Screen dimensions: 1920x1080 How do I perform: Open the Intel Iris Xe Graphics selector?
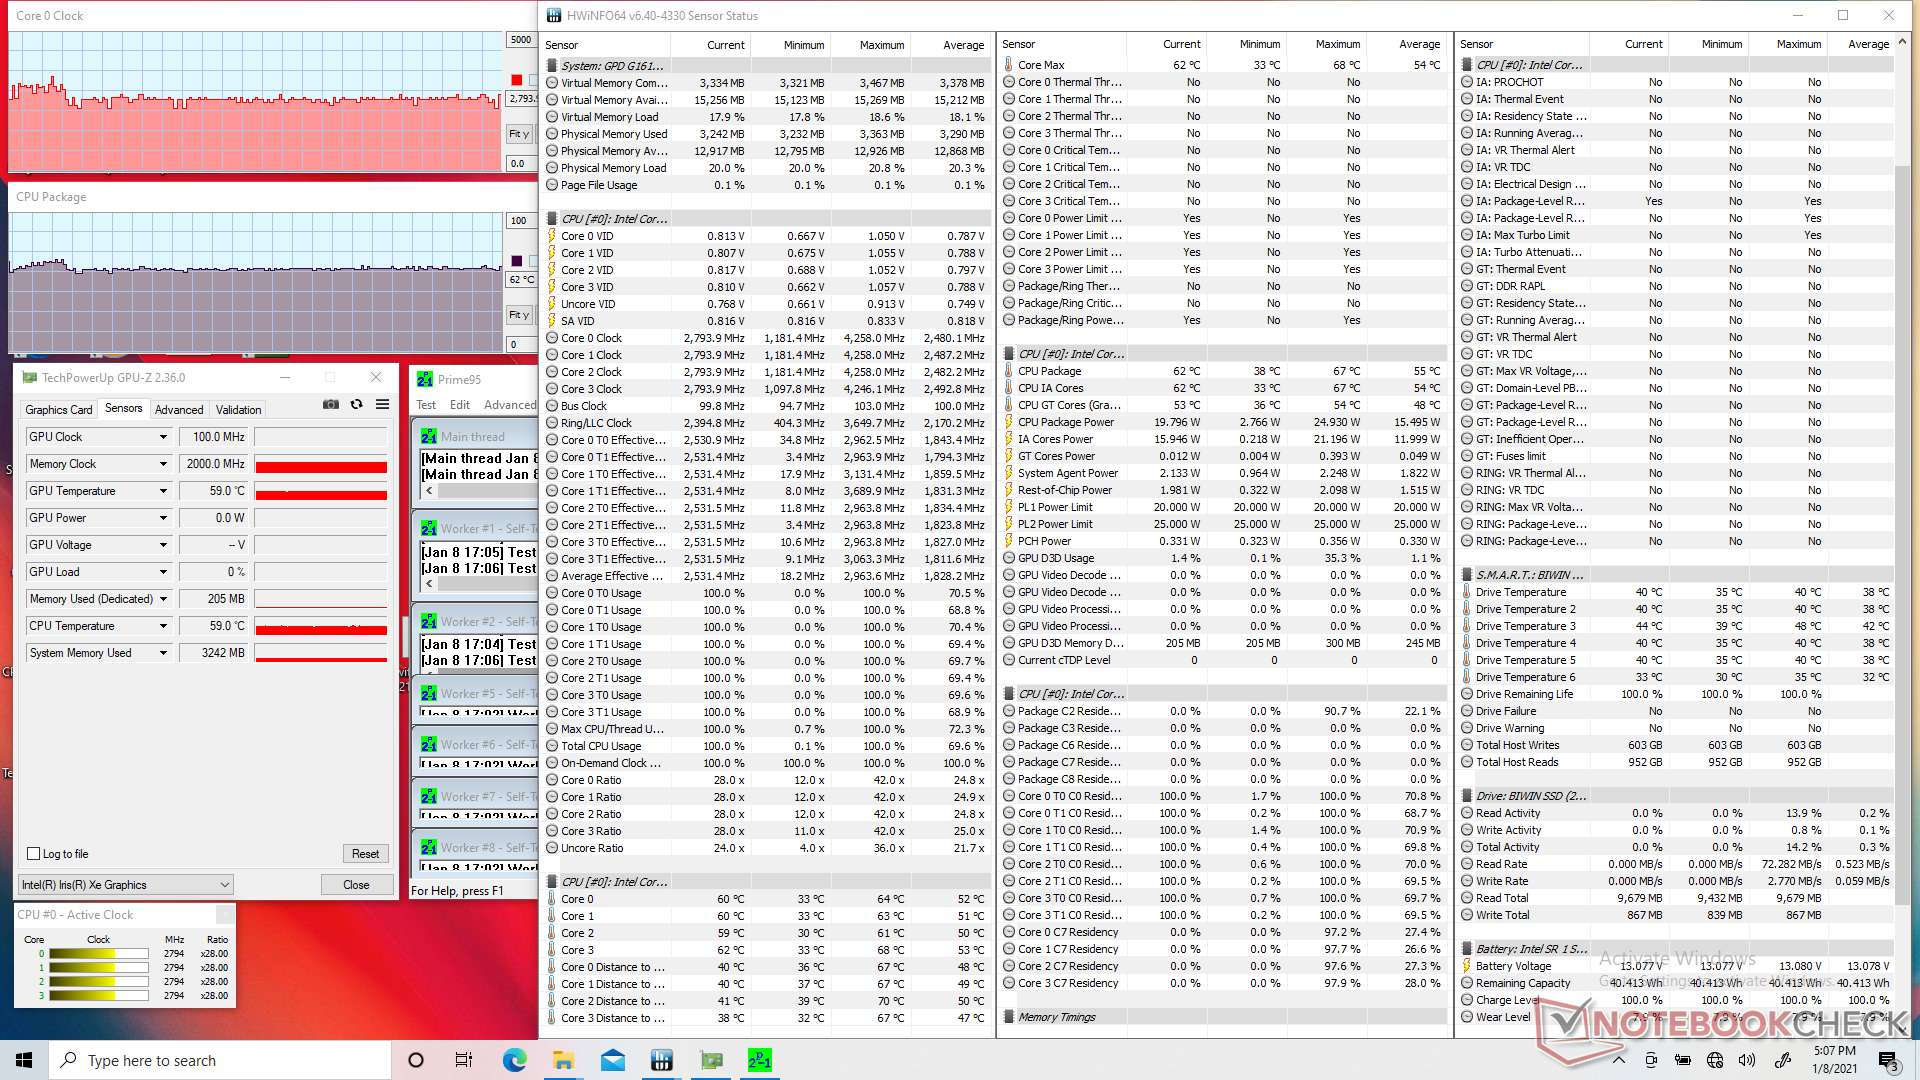(126, 885)
